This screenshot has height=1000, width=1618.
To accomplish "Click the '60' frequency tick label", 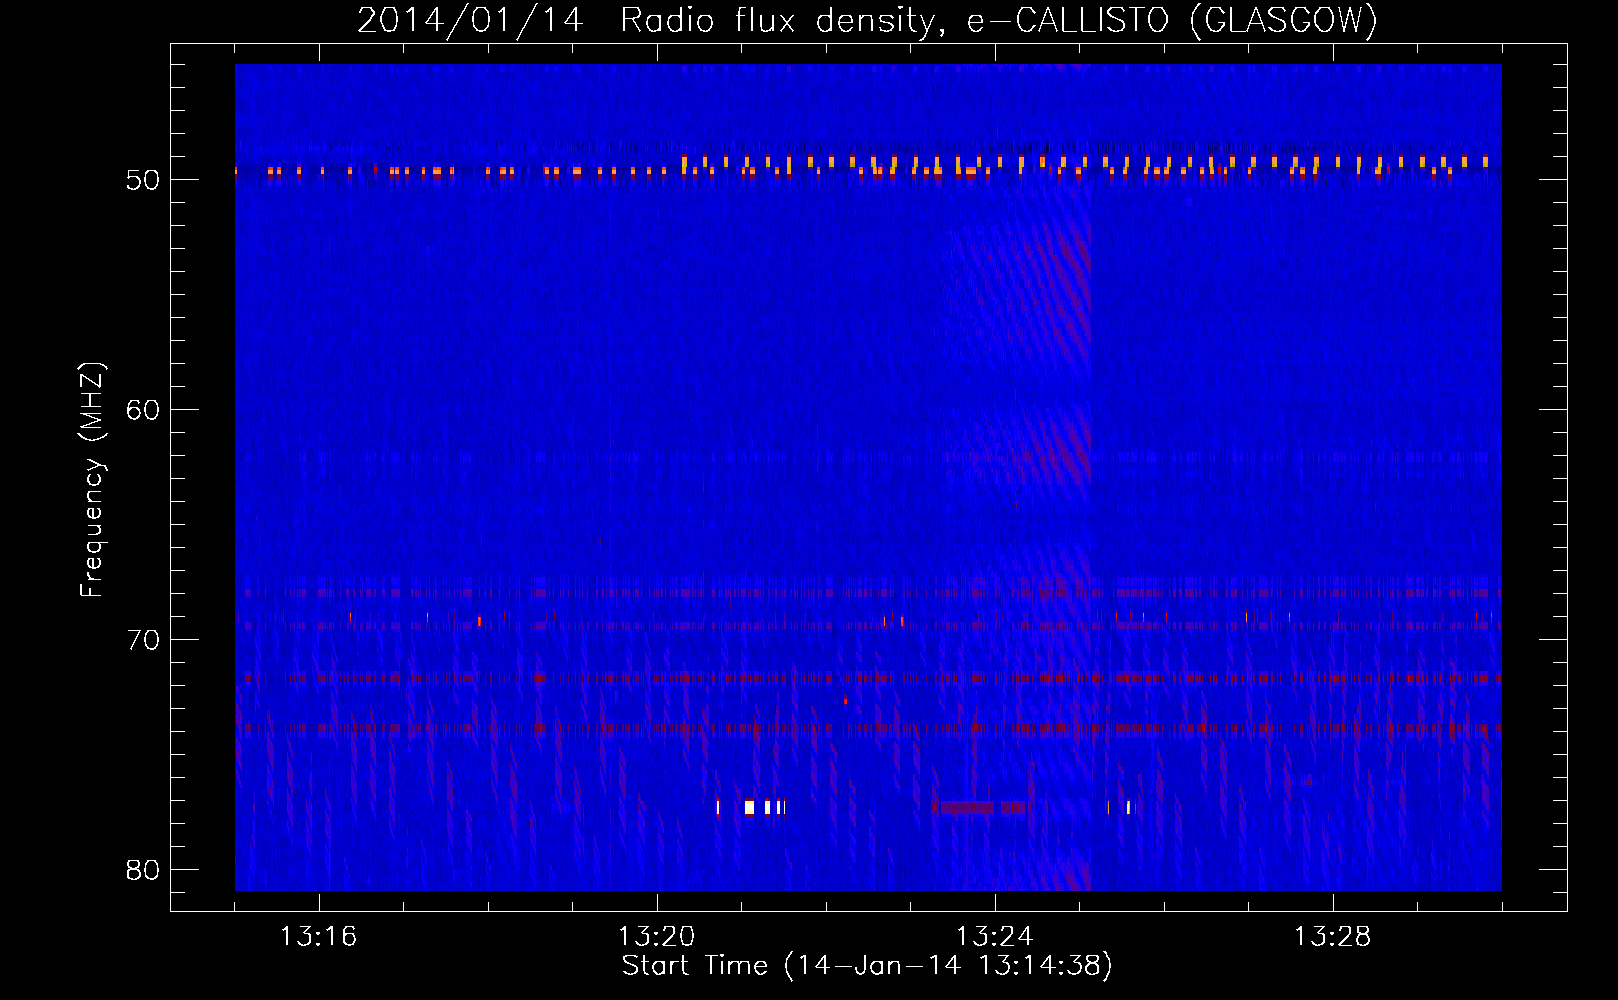I will (x=143, y=410).
